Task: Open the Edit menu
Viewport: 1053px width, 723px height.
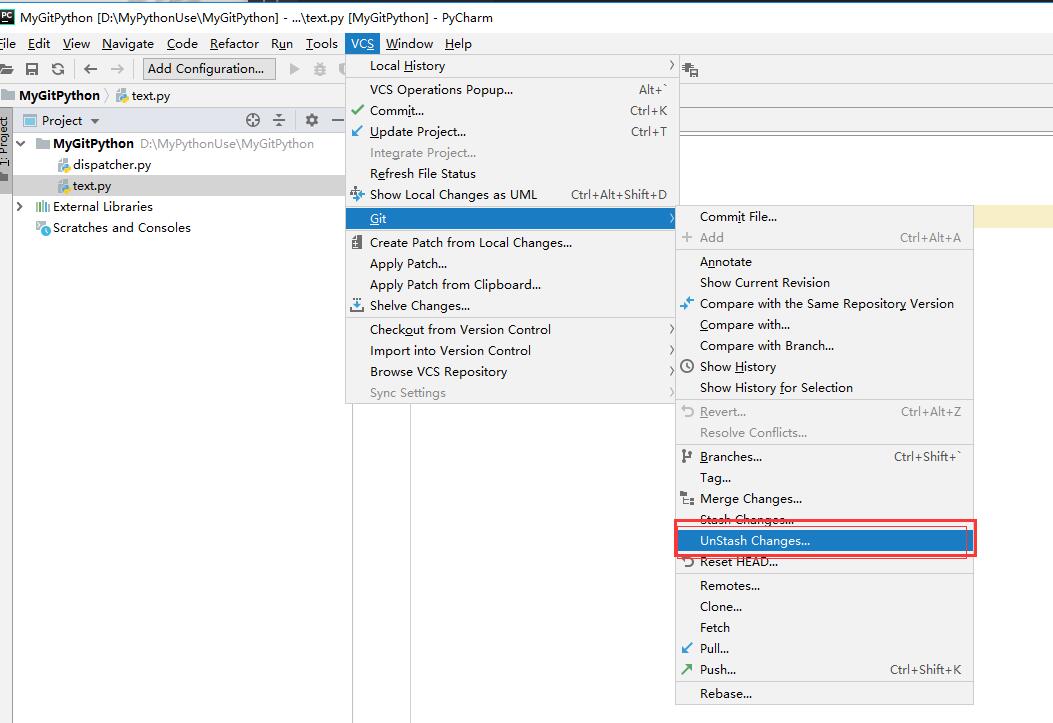Action: 39,44
